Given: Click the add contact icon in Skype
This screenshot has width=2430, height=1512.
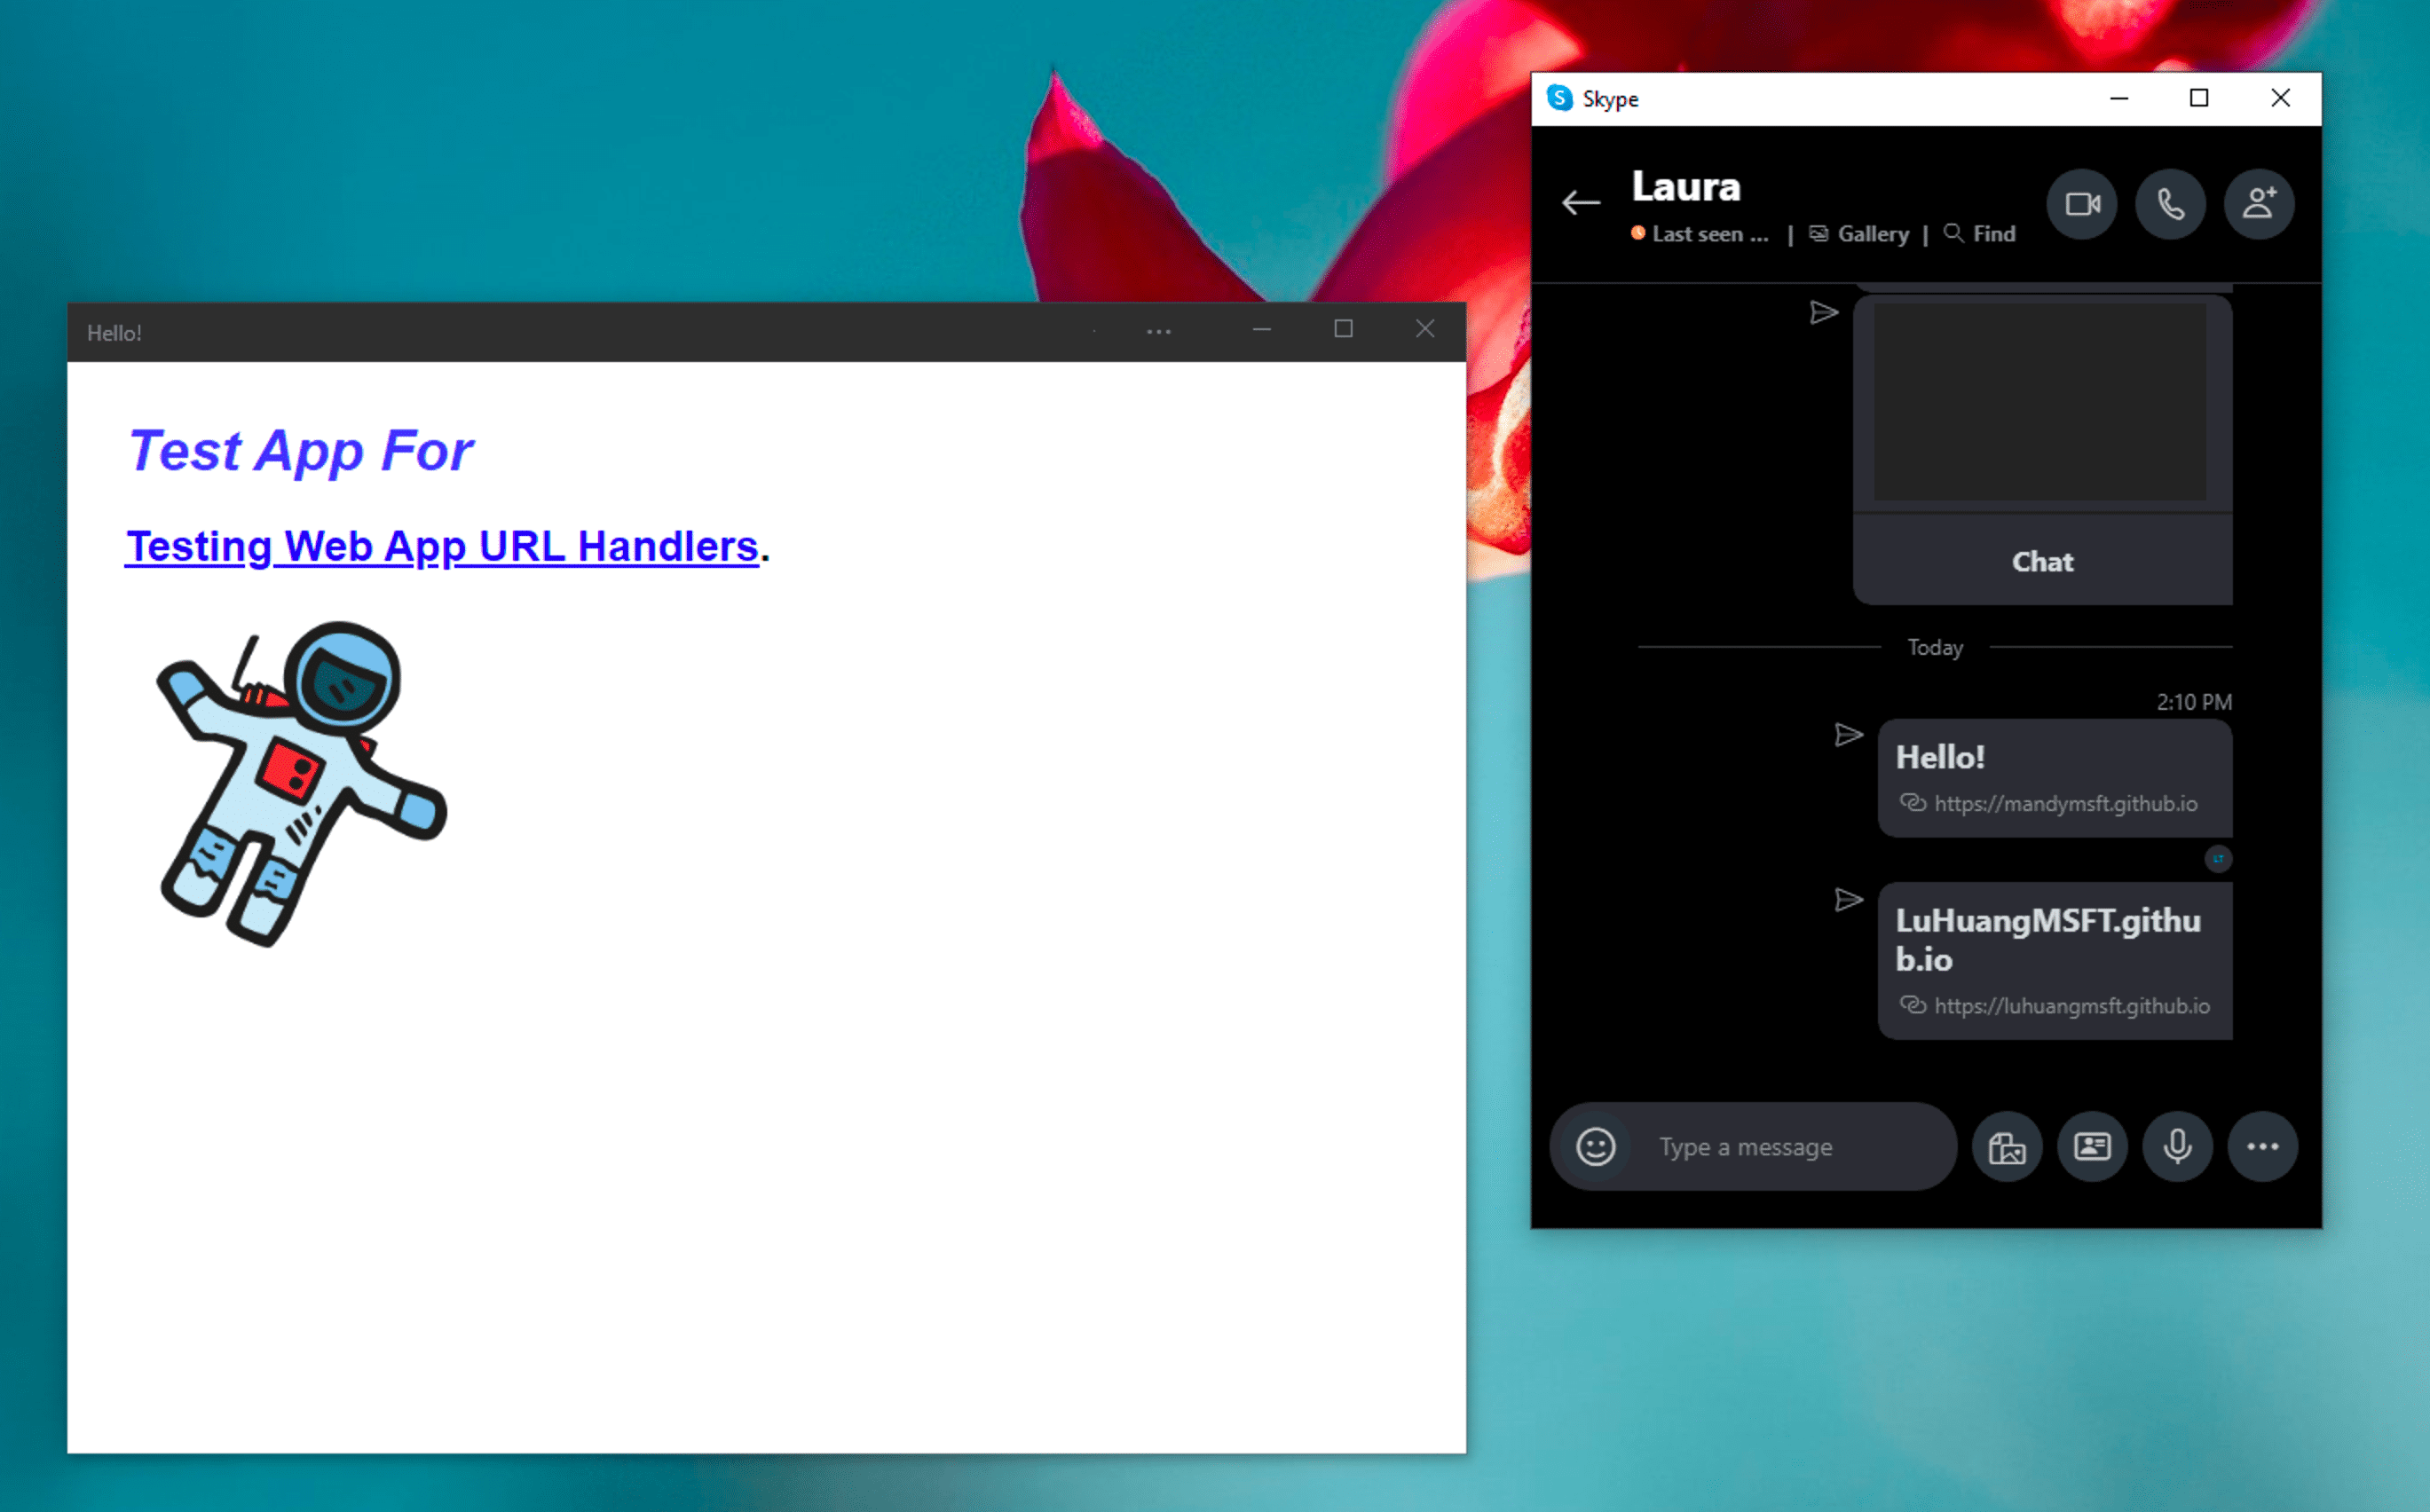Looking at the screenshot, I should [x=2260, y=204].
